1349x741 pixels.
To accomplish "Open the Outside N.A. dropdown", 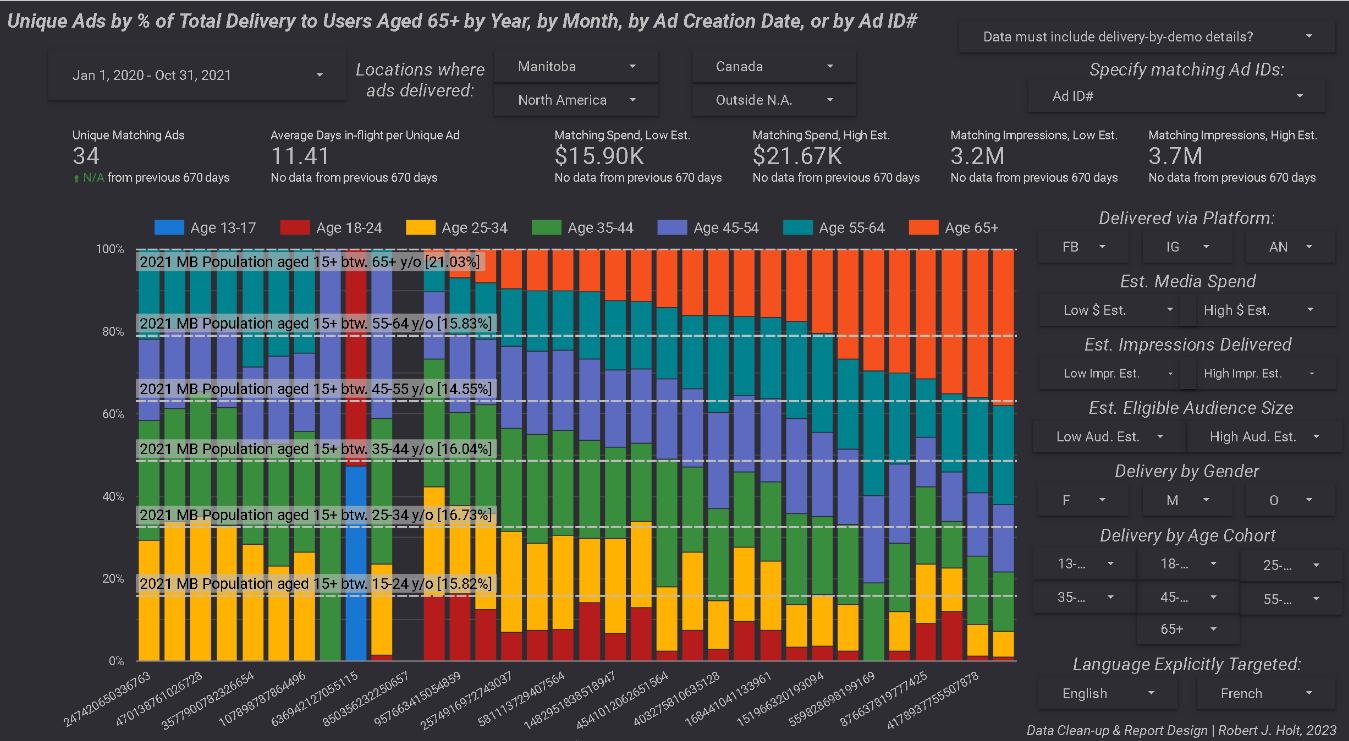I will pyautogui.click(x=774, y=100).
